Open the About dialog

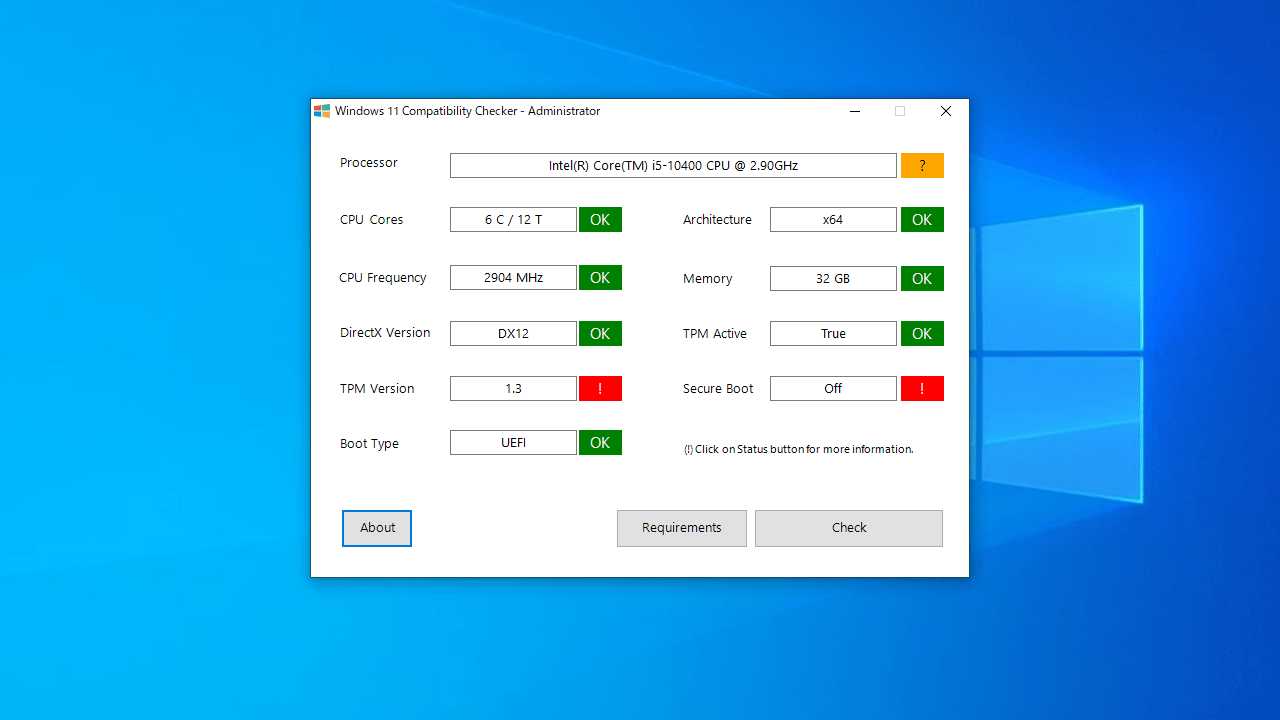[x=376, y=527]
